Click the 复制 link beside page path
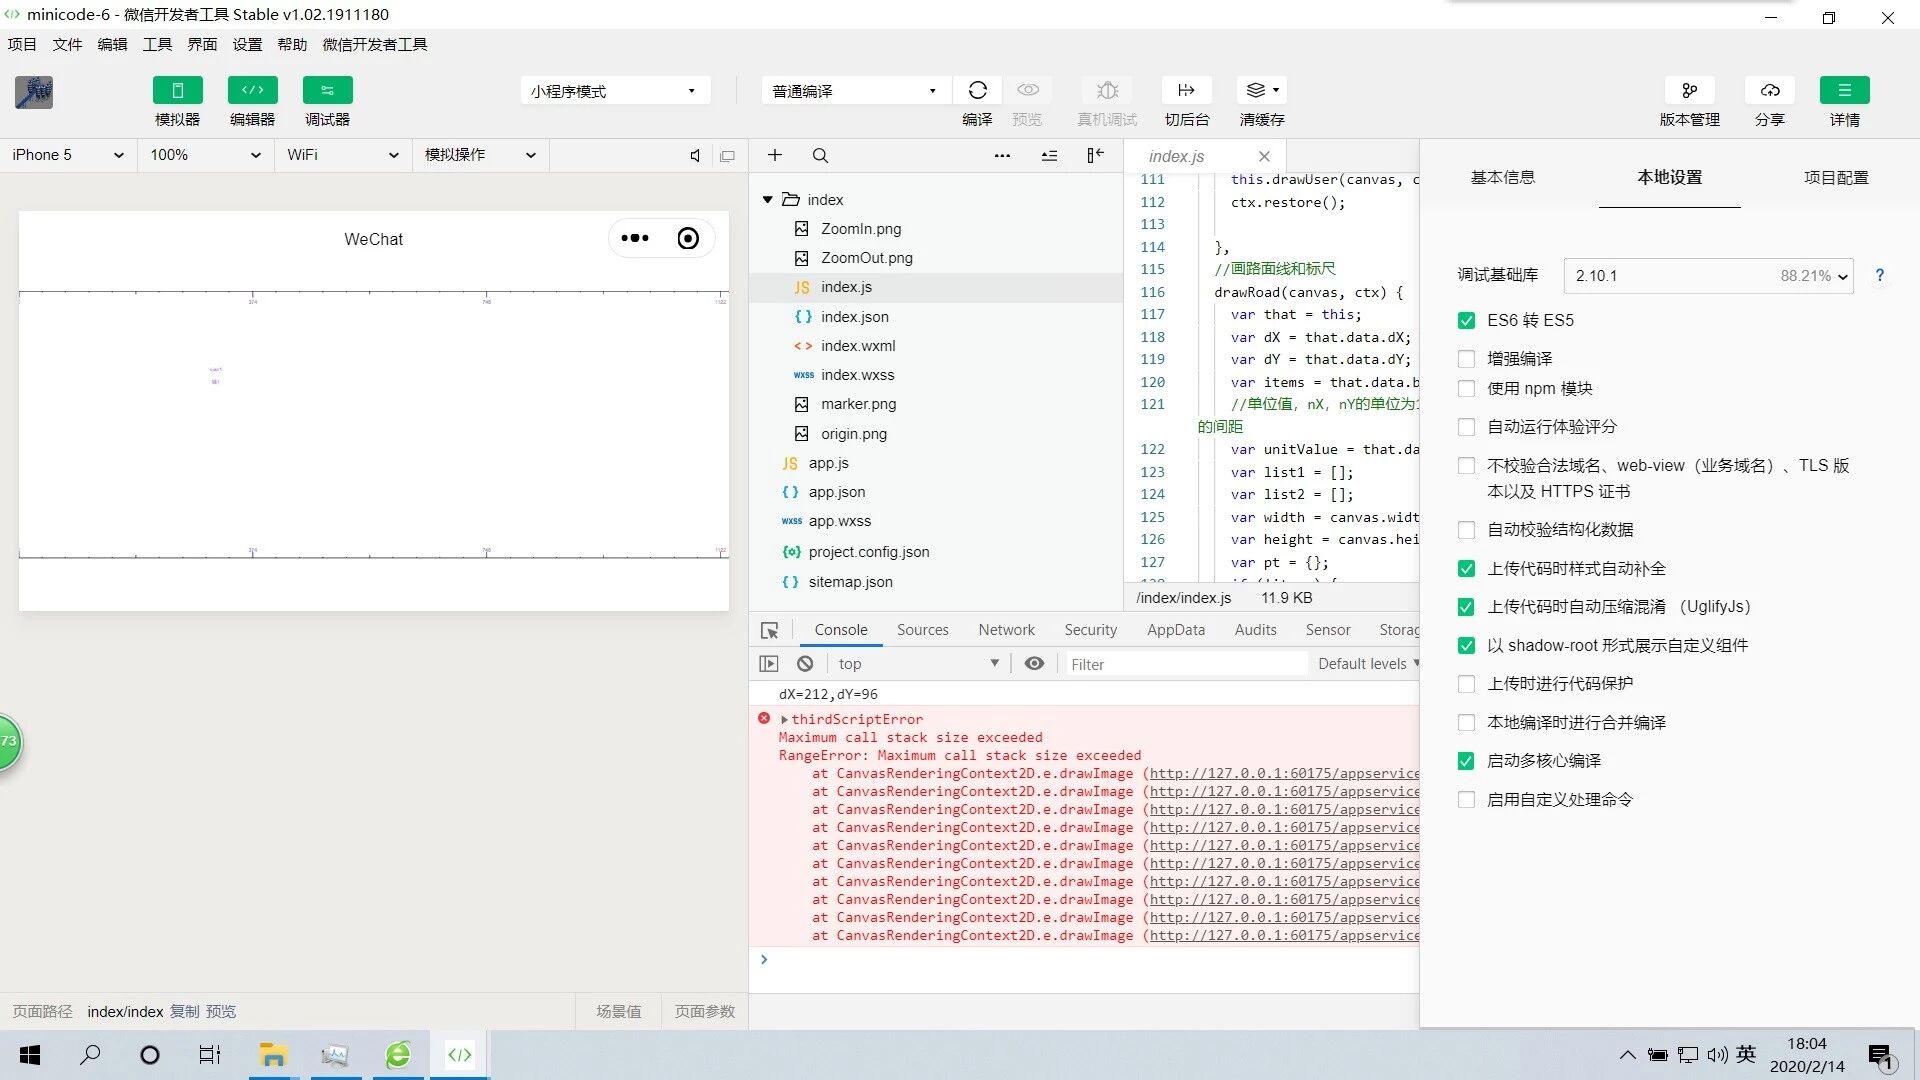The width and height of the screenshot is (1920, 1080). click(184, 1012)
